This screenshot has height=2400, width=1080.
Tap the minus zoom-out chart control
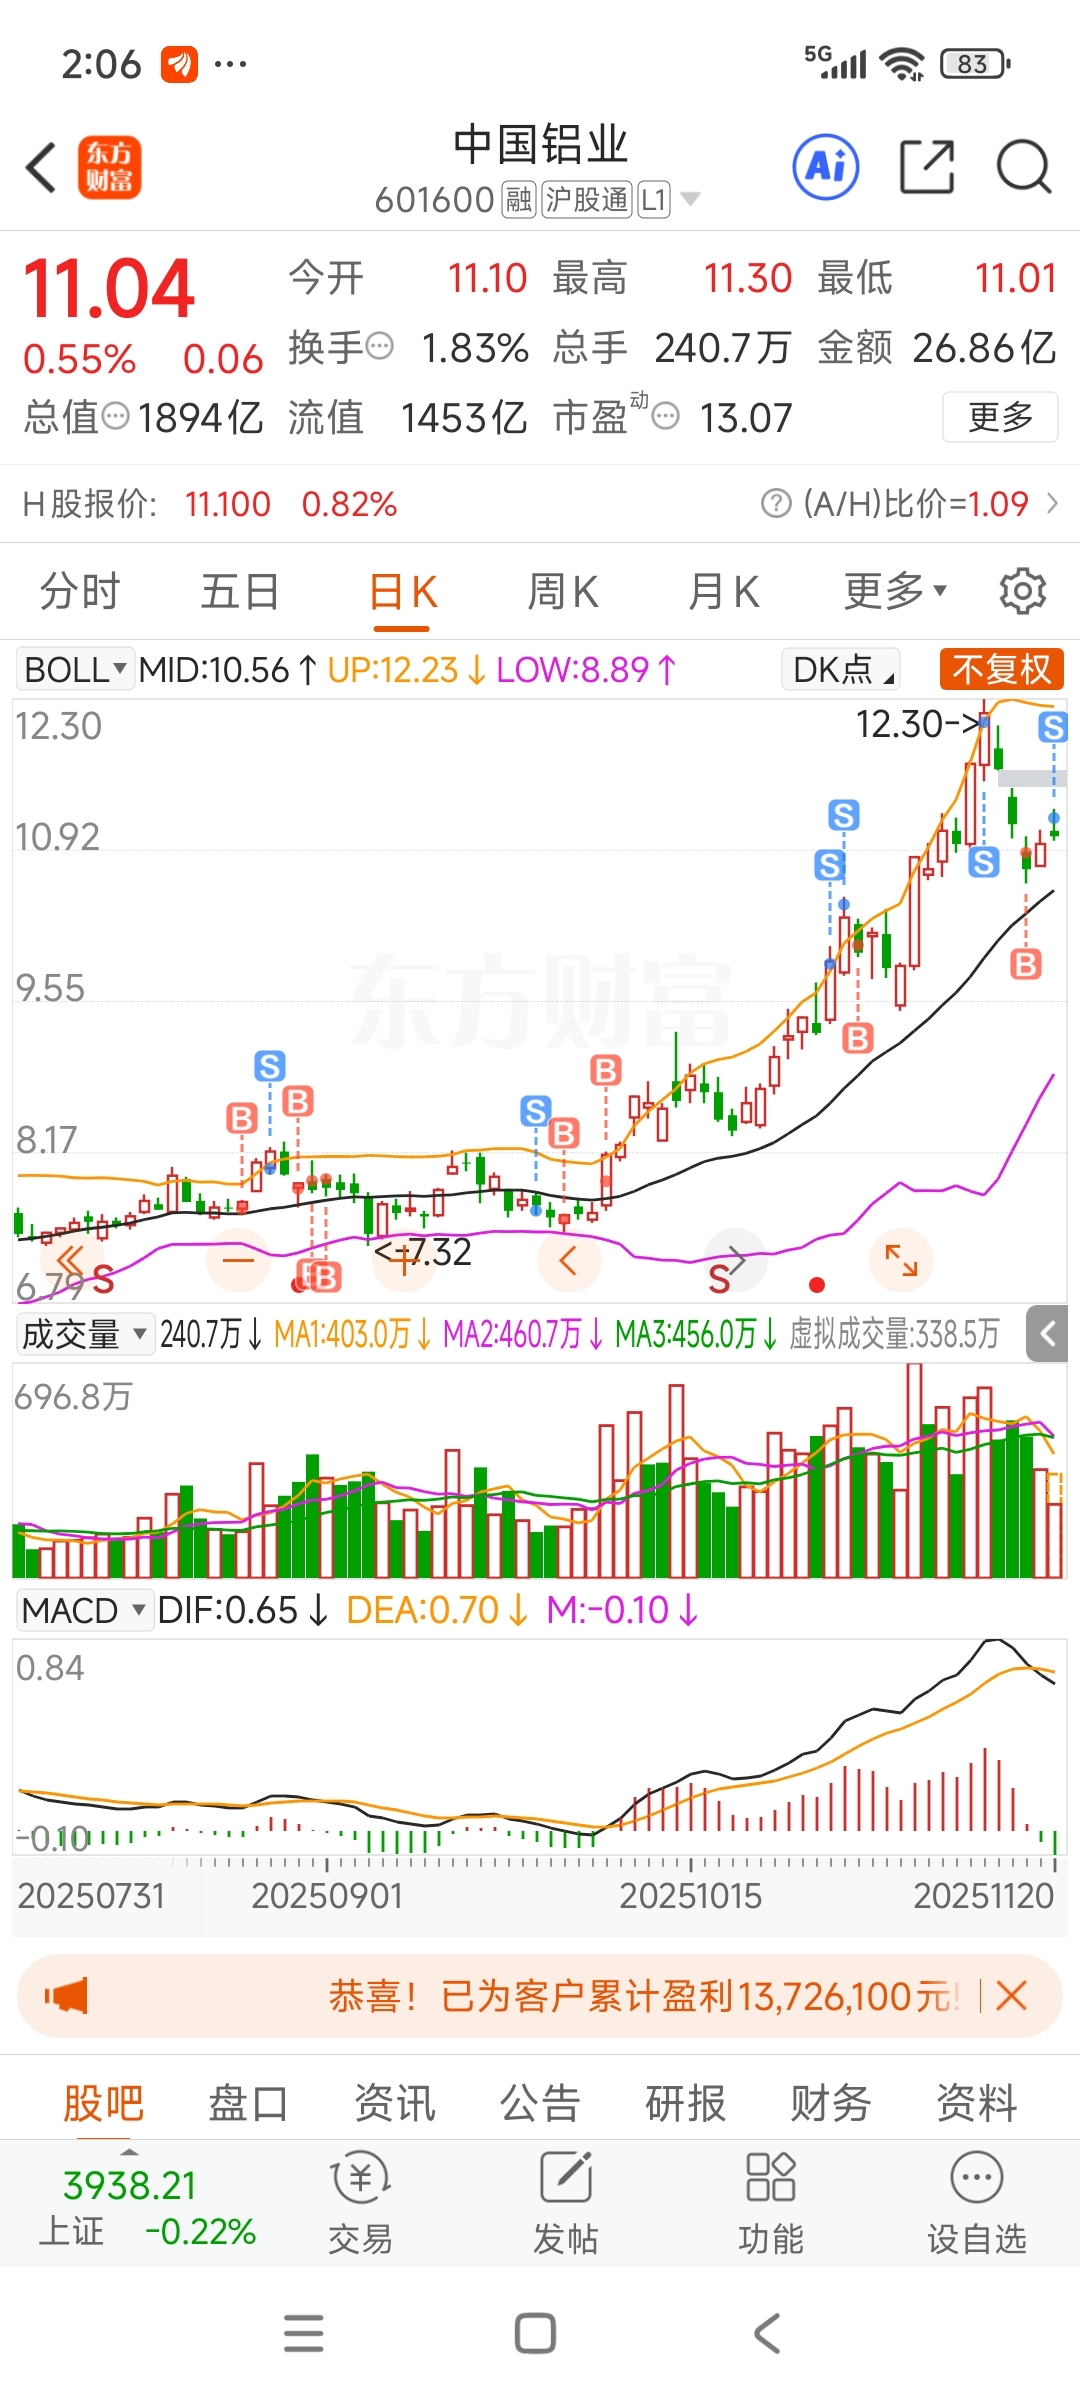tap(238, 1260)
